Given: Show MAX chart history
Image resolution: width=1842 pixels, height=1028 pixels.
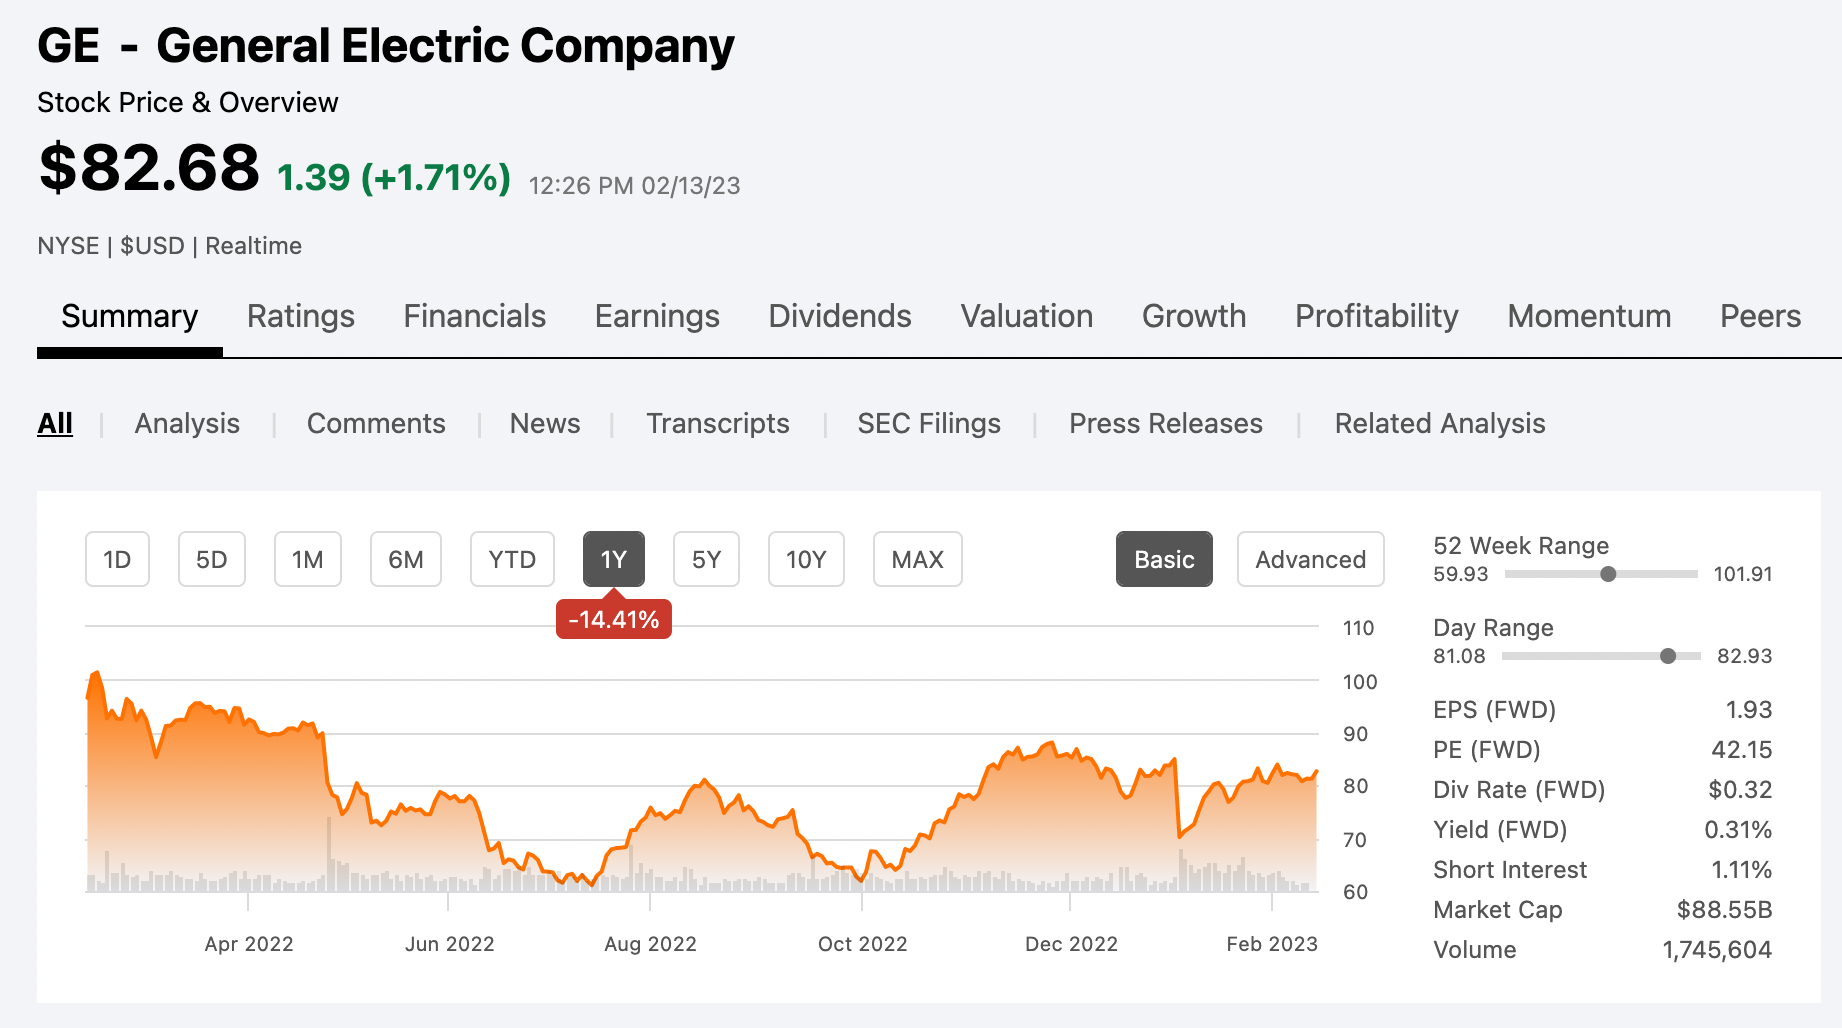Looking at the screenshot, I should click(x=917, y=559).
